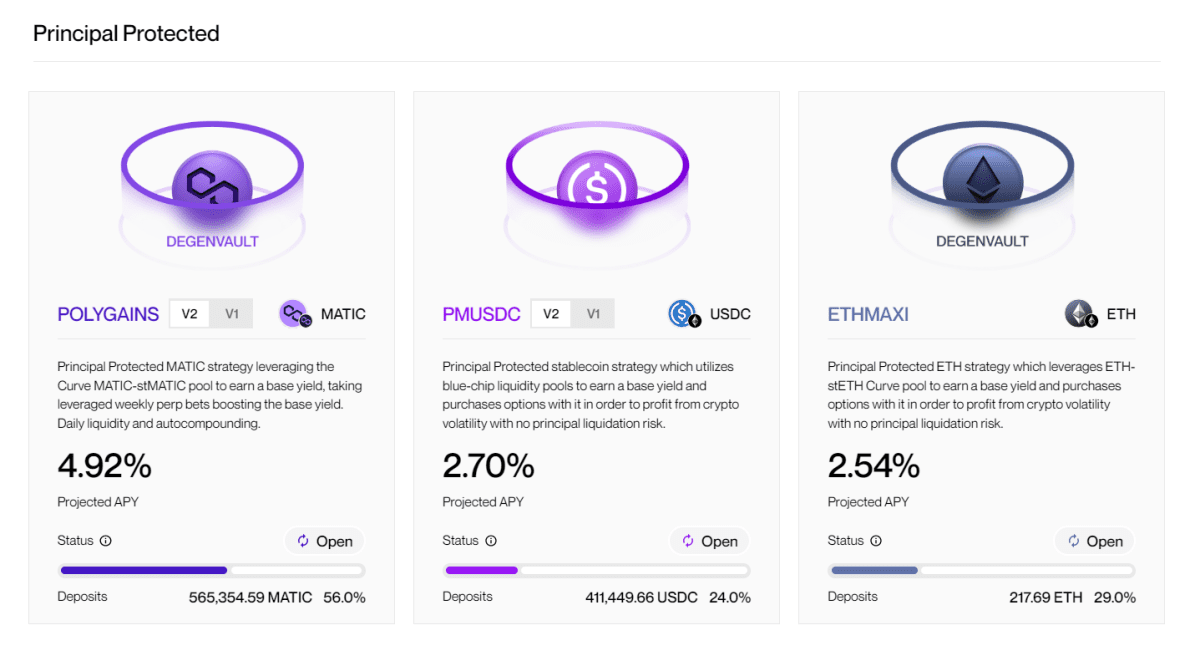The width and height of the screenshot is (1200, 661).
Task: Click the MATIC token icon beside POLYGAINS
Action: (295, 314)
